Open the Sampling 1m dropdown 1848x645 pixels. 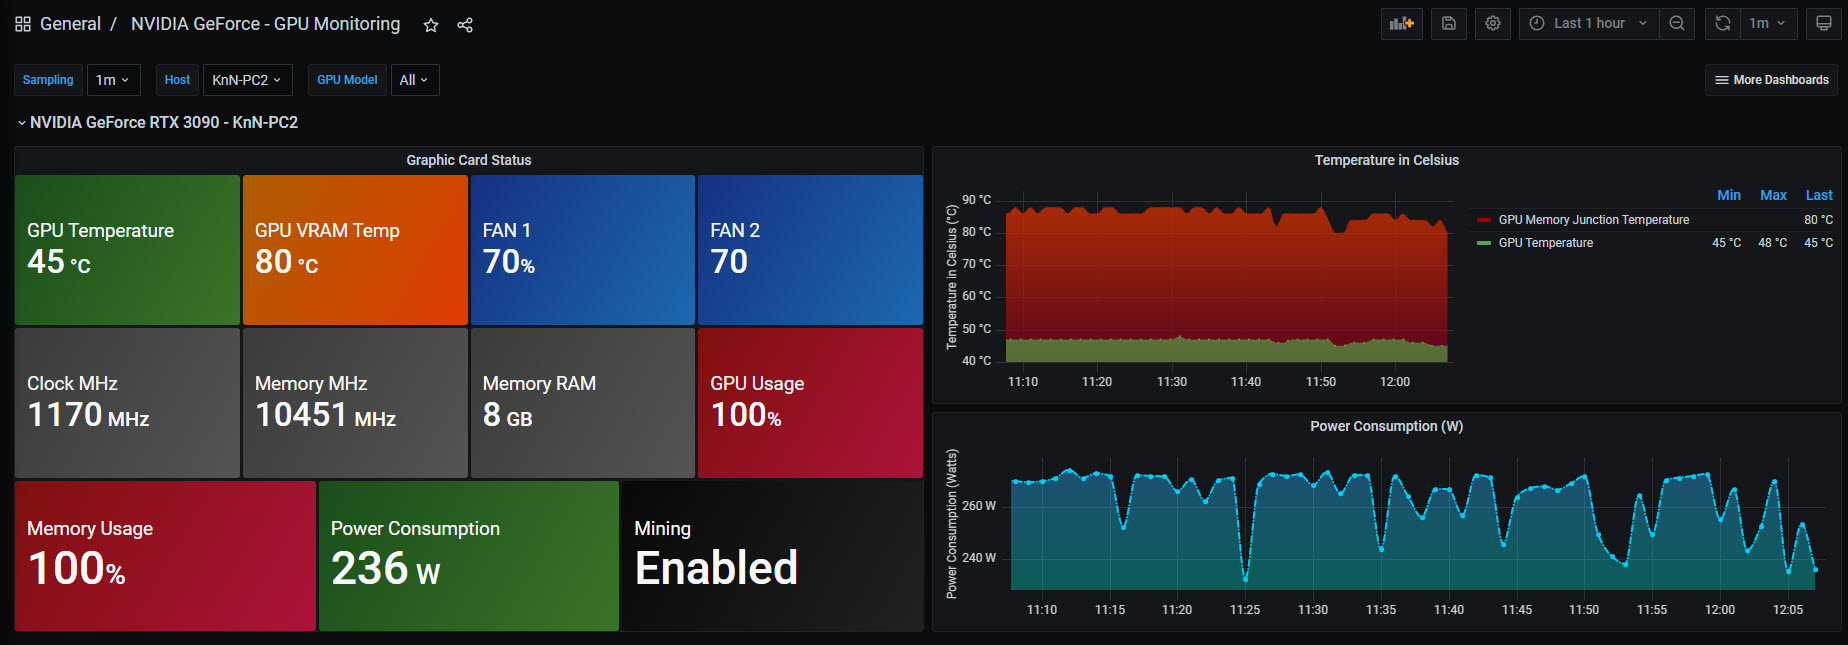(113, 80)
